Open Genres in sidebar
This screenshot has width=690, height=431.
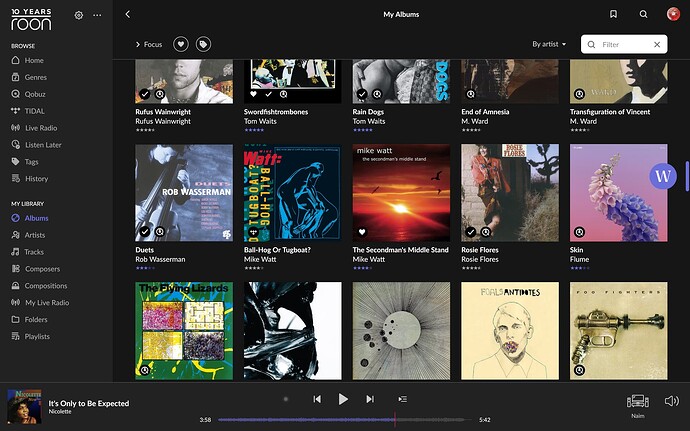29,77
